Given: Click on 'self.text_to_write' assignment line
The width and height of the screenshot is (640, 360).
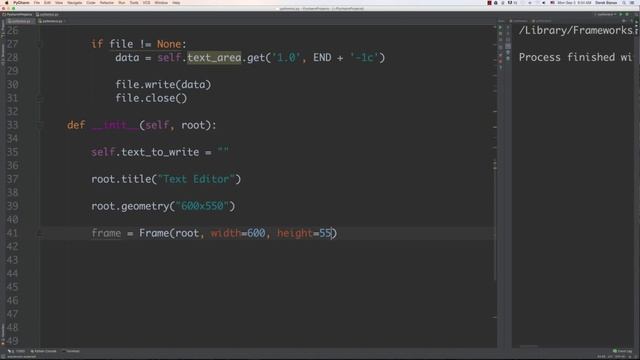Looking at the screenshot, I should tap(160, 152).
